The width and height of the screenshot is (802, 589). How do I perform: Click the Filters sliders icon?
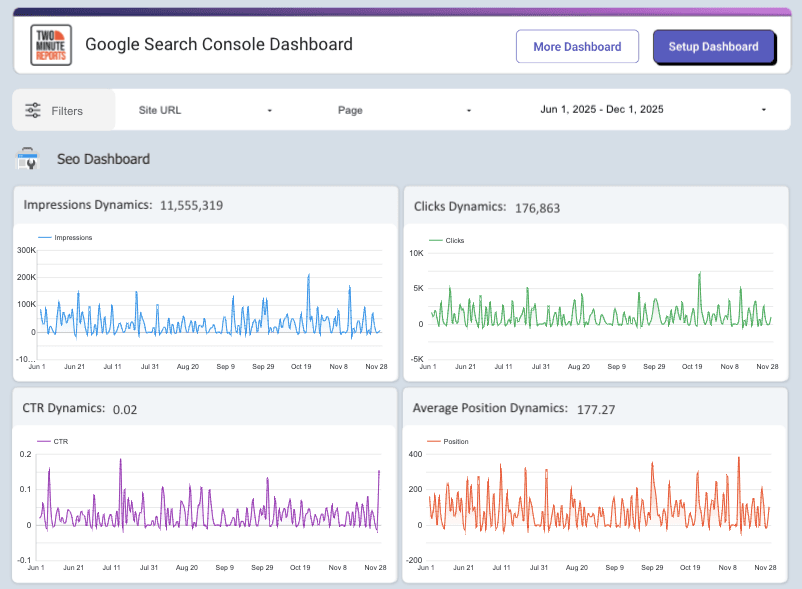click(x=33, y=110)
